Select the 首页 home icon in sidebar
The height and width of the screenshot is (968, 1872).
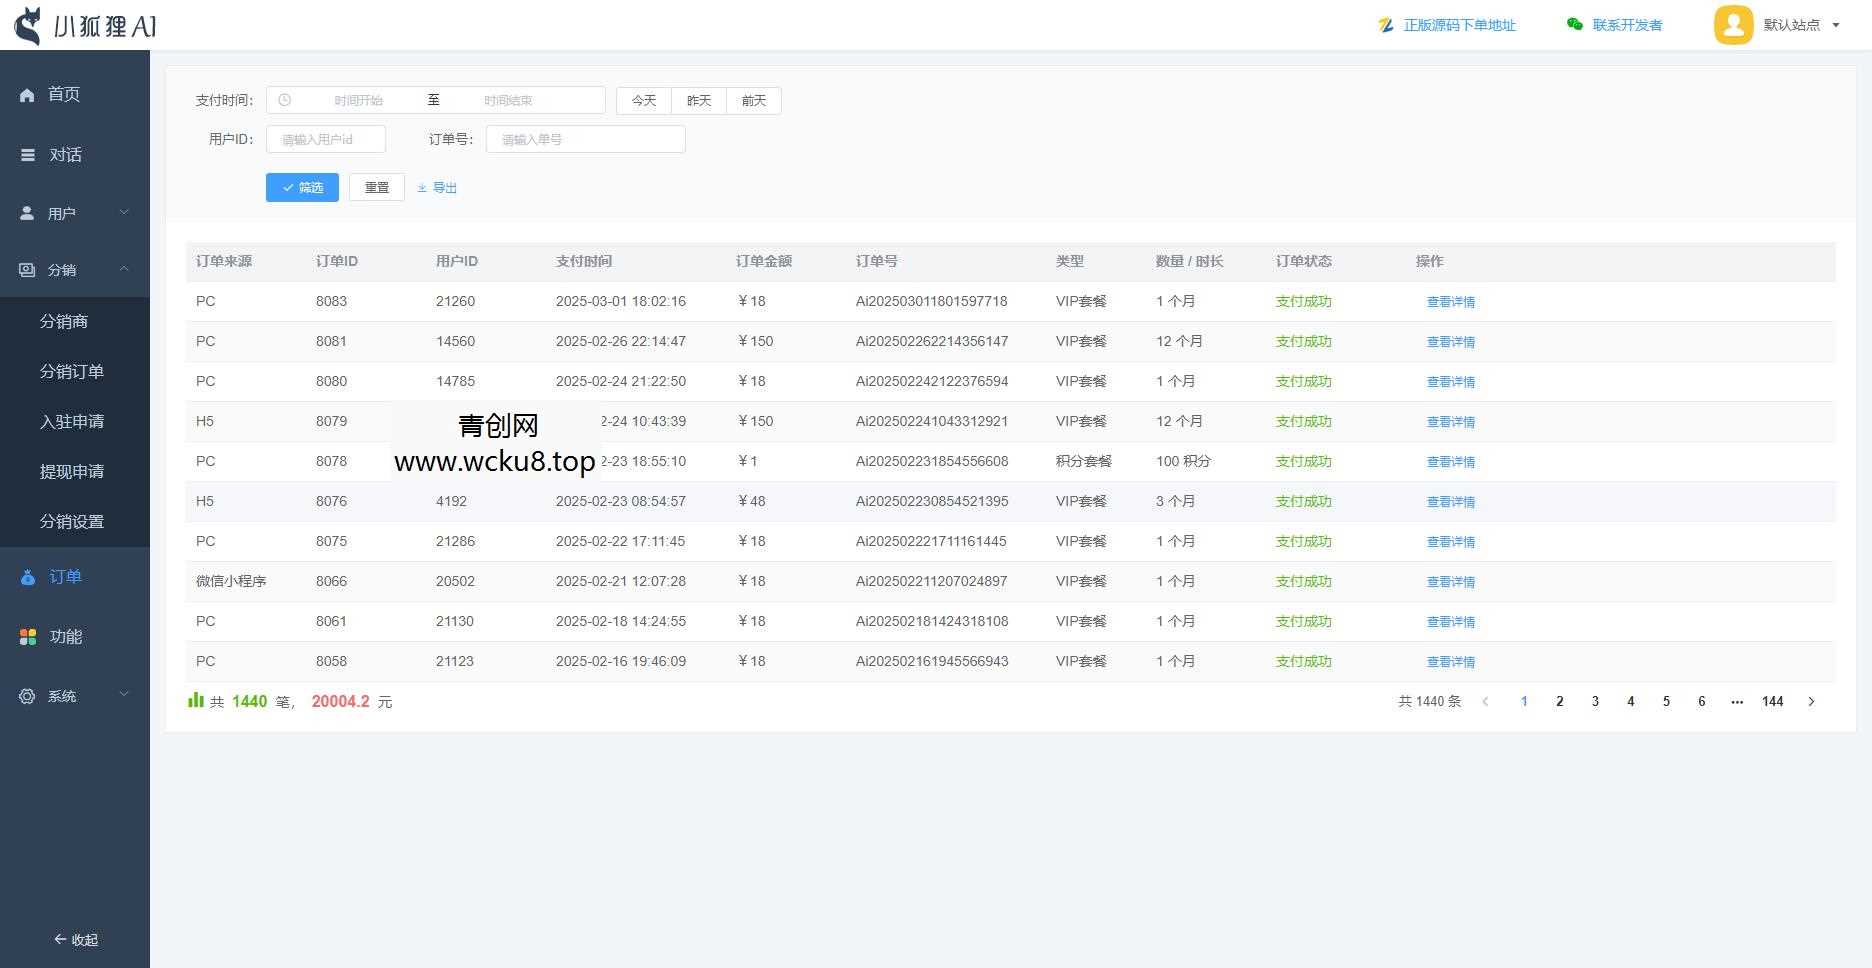point(26,94)
